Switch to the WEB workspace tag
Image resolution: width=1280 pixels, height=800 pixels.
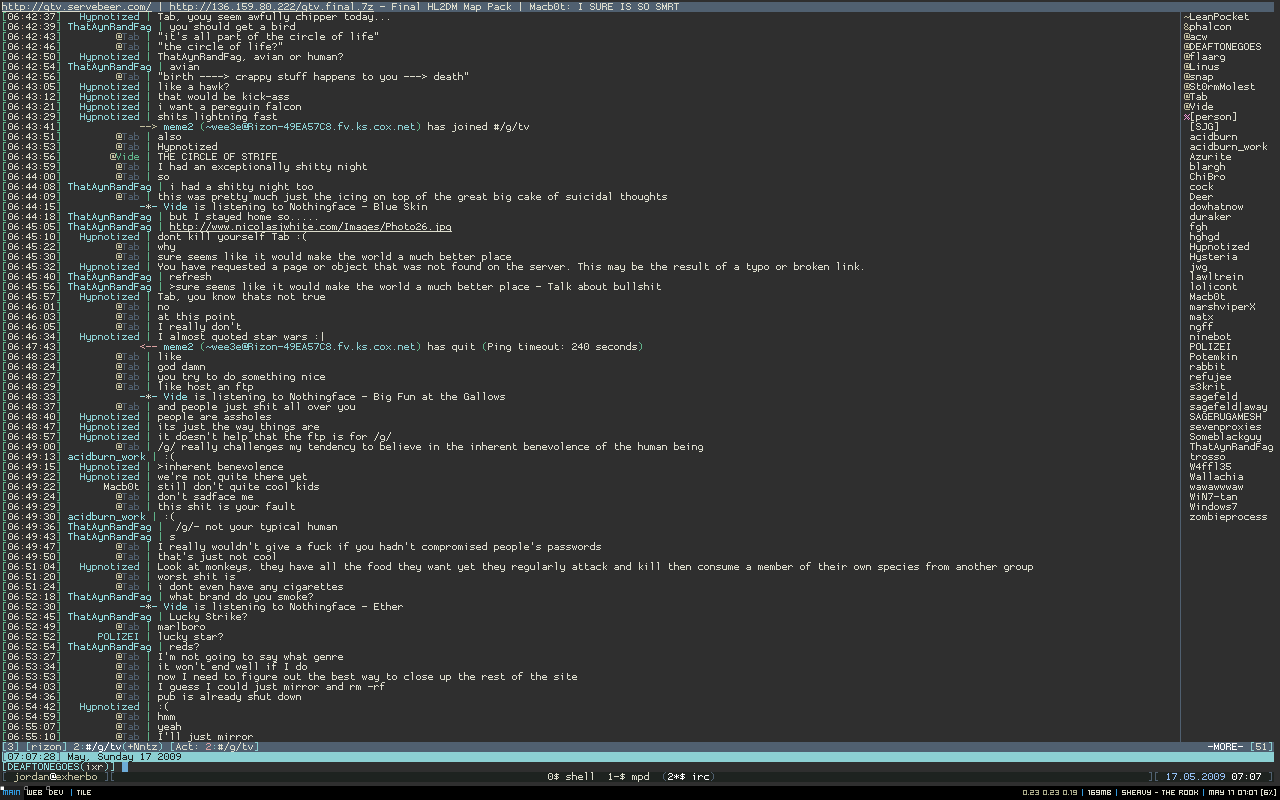point(34,792)
